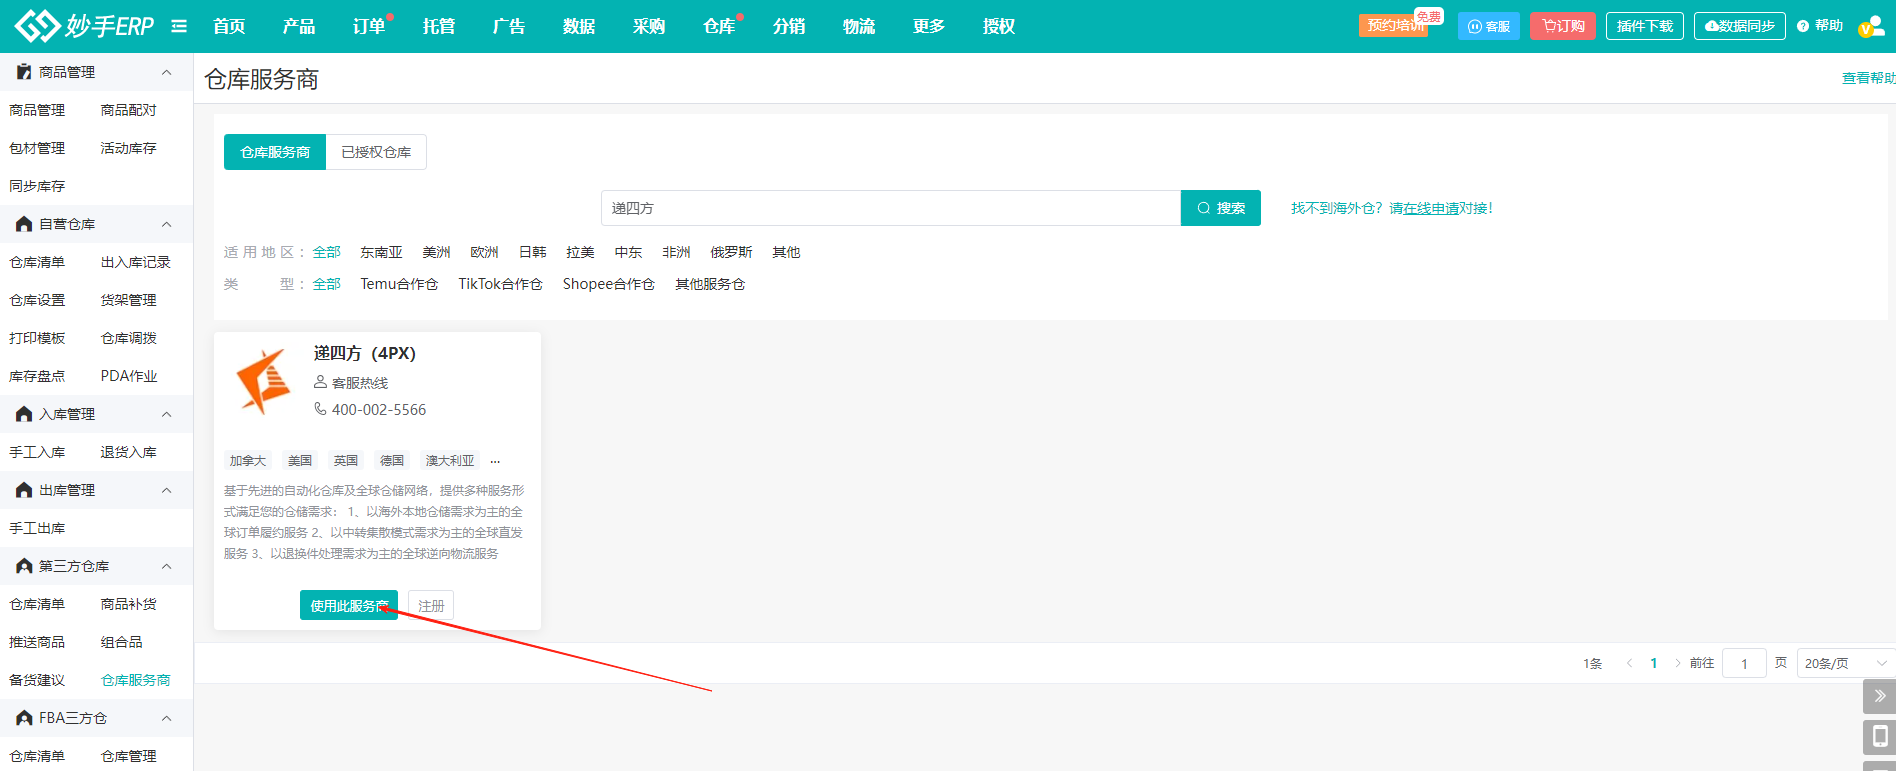Click the 在线申请 link
Screen dimensions: 1896x771
[1431, 208]
